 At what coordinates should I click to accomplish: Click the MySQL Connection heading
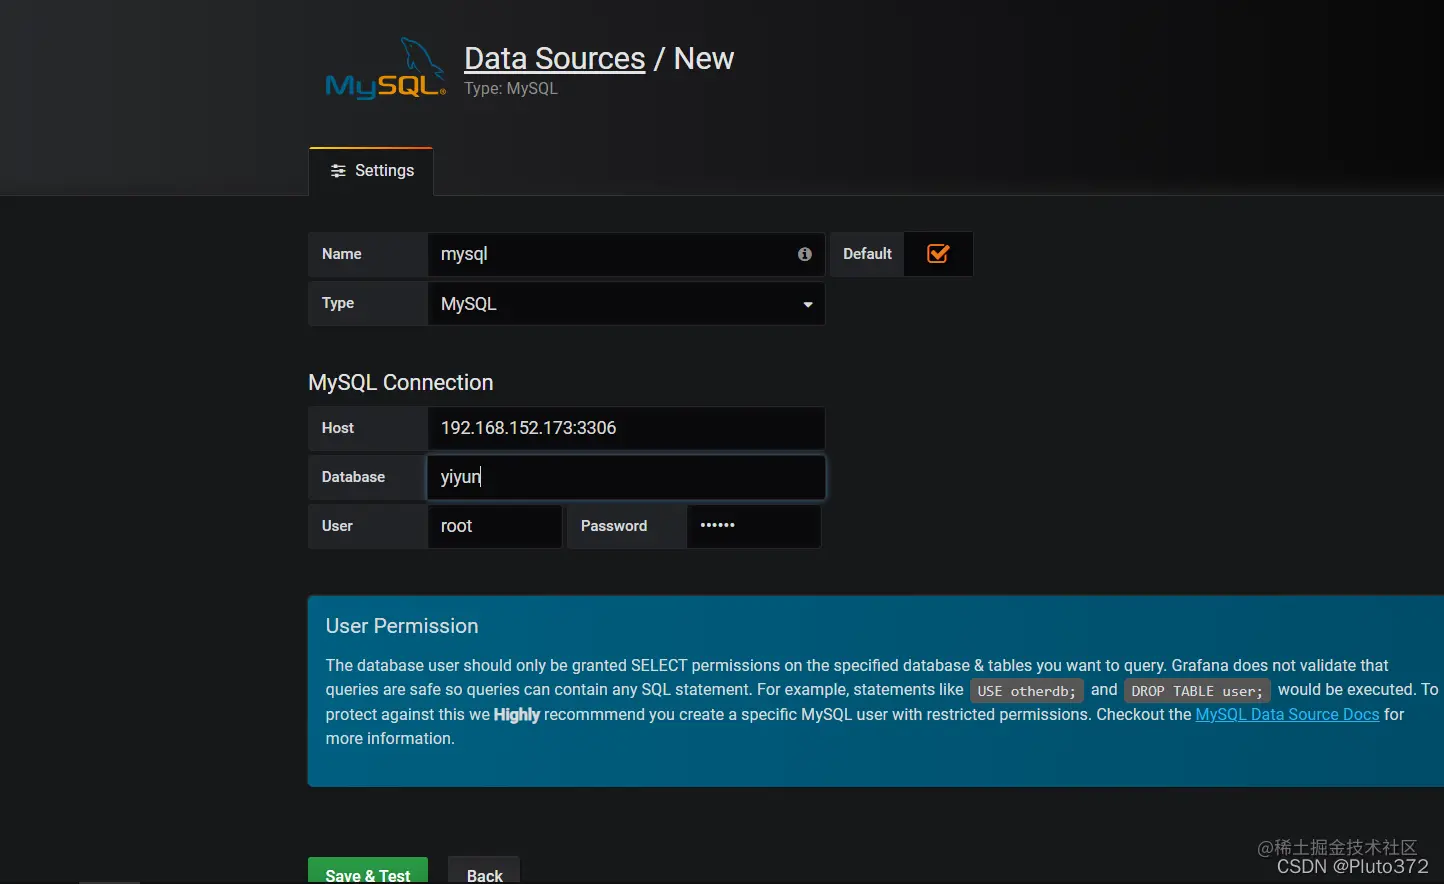tap(401, 383)
